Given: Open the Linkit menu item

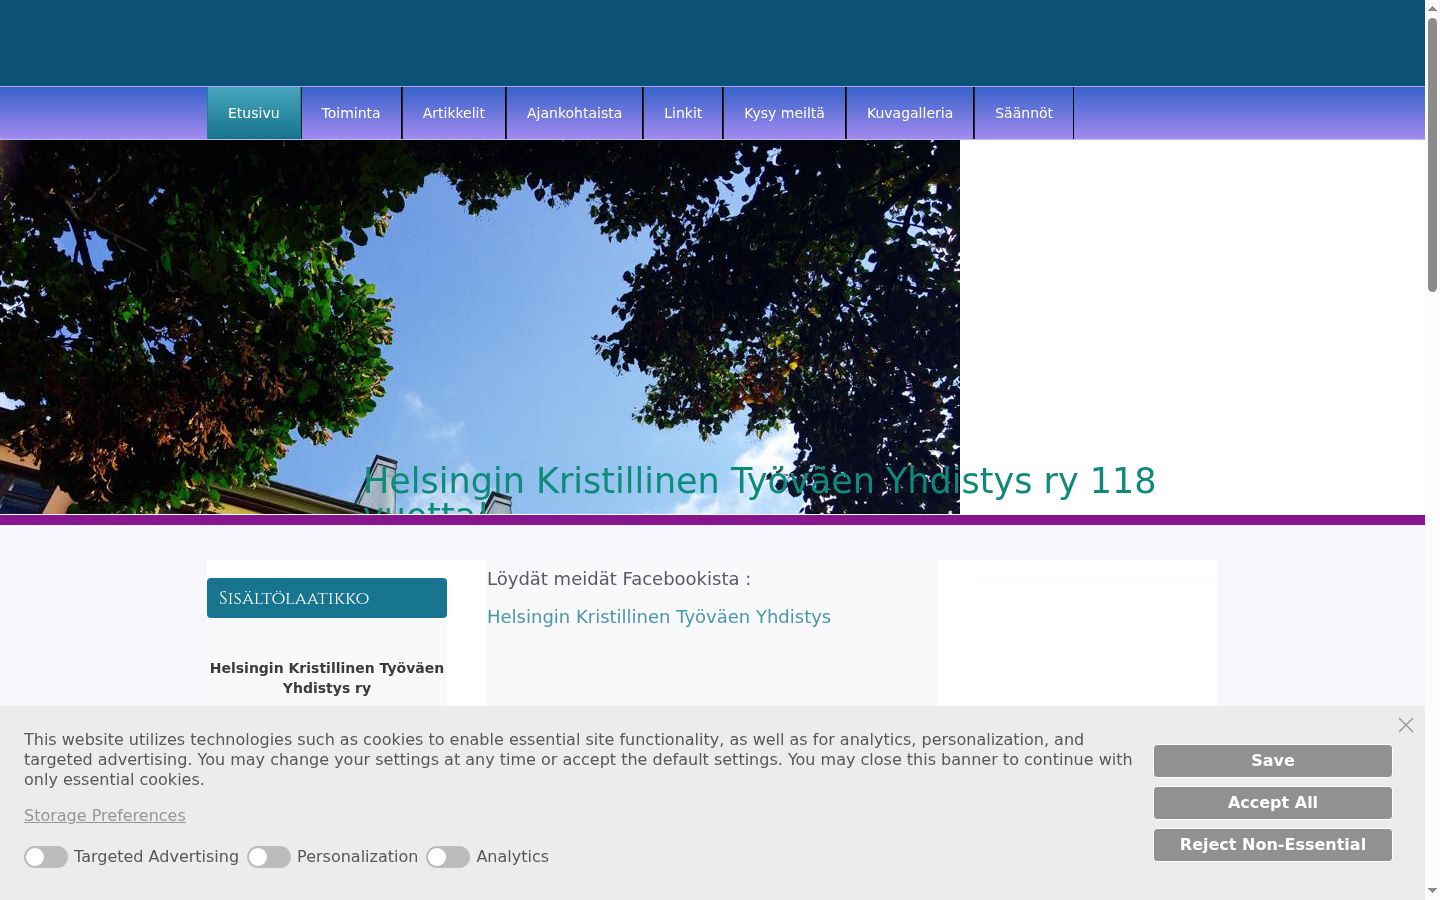Looking at the screenshot, I should pos(683,113).
